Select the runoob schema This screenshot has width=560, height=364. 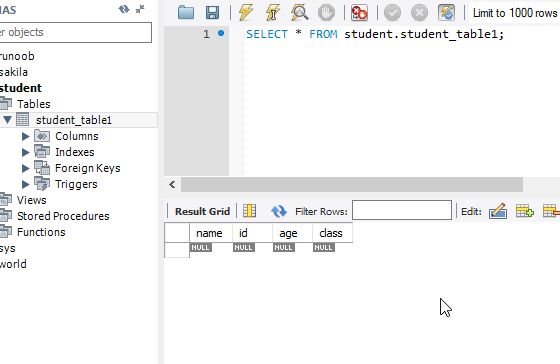pos(17,56)
